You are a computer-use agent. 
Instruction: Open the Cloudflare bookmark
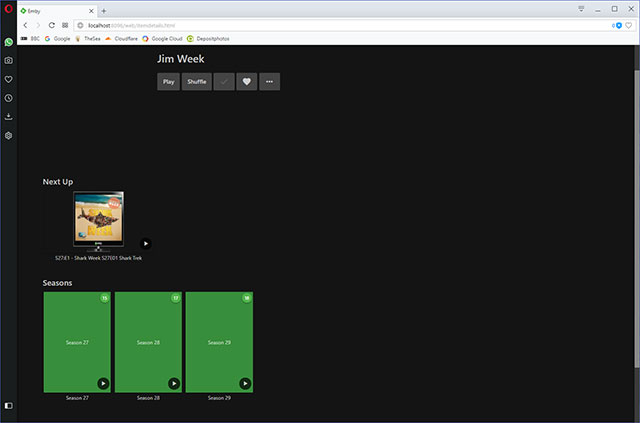tap(121, 38)
